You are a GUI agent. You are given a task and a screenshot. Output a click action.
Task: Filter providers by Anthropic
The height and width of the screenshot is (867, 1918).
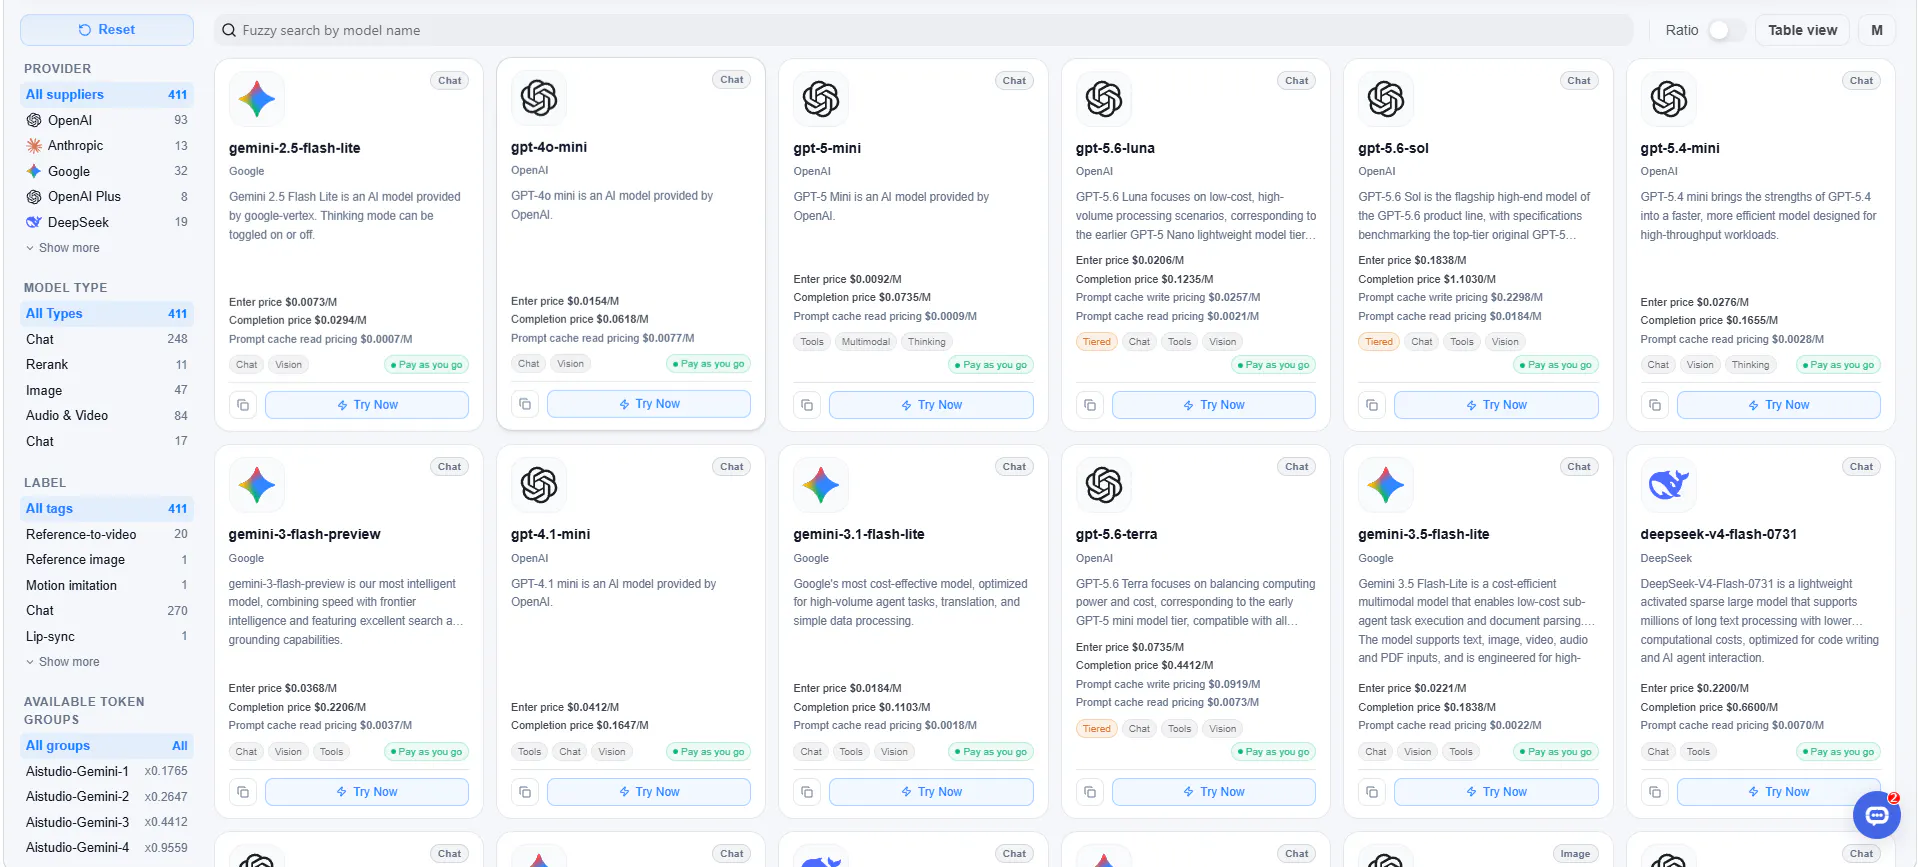point(107,146)
